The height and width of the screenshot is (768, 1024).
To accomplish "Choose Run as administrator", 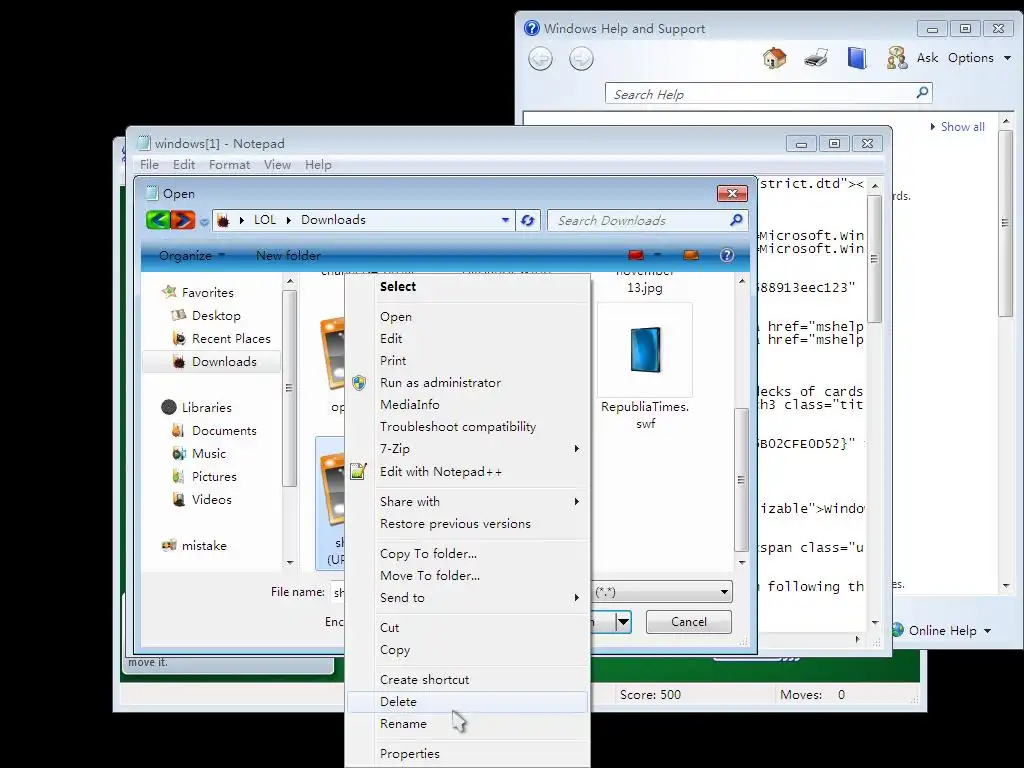I will pos(468,383).
